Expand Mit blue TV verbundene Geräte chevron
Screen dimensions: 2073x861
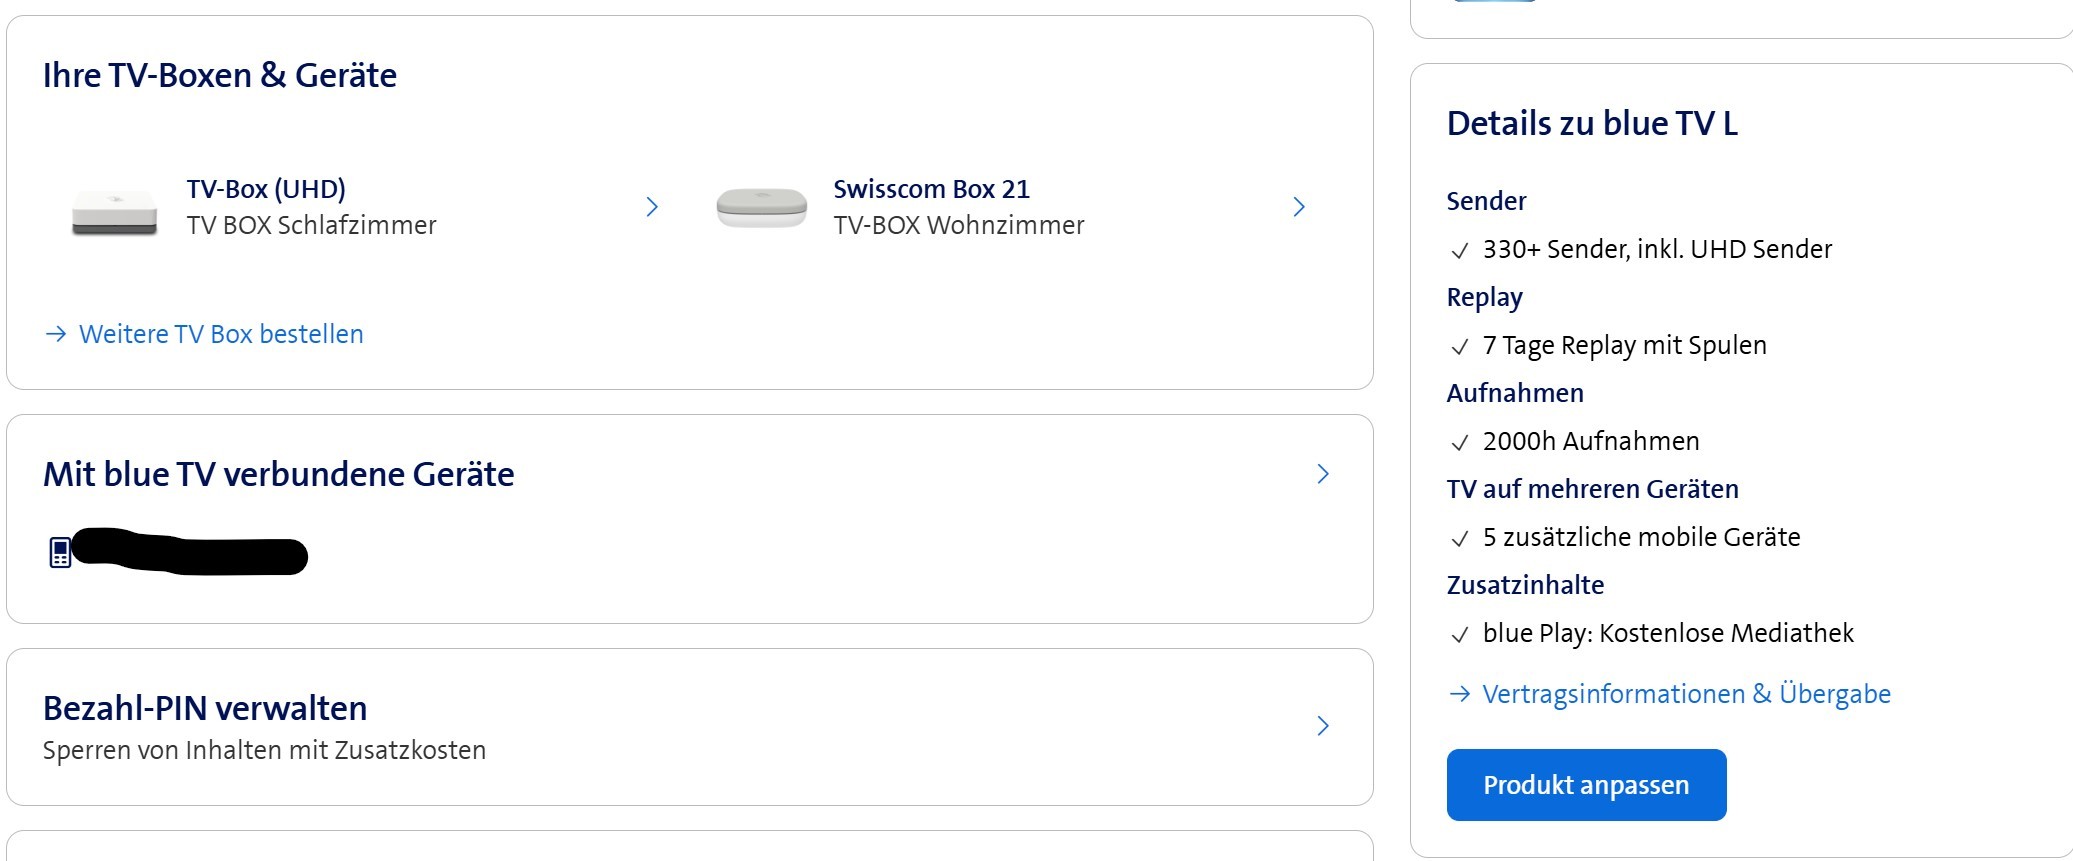(x=1323, y=474)
